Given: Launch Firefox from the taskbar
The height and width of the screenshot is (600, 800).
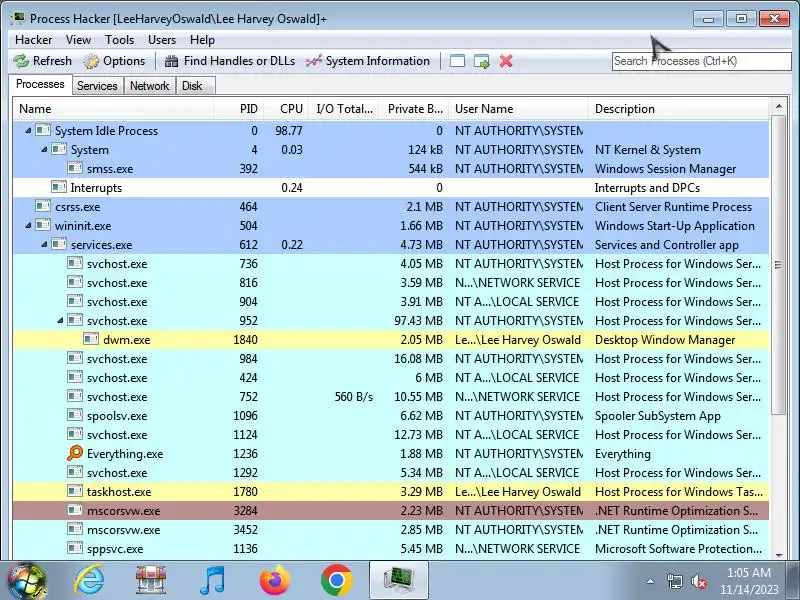Looking at the screenshot, I should [274, 581].
